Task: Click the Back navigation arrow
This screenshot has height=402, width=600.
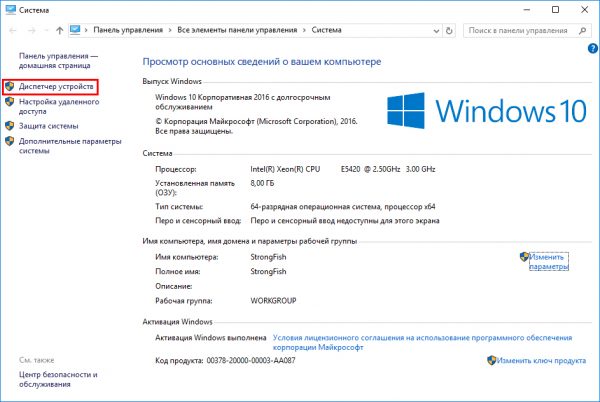Action: coord(13,30)
